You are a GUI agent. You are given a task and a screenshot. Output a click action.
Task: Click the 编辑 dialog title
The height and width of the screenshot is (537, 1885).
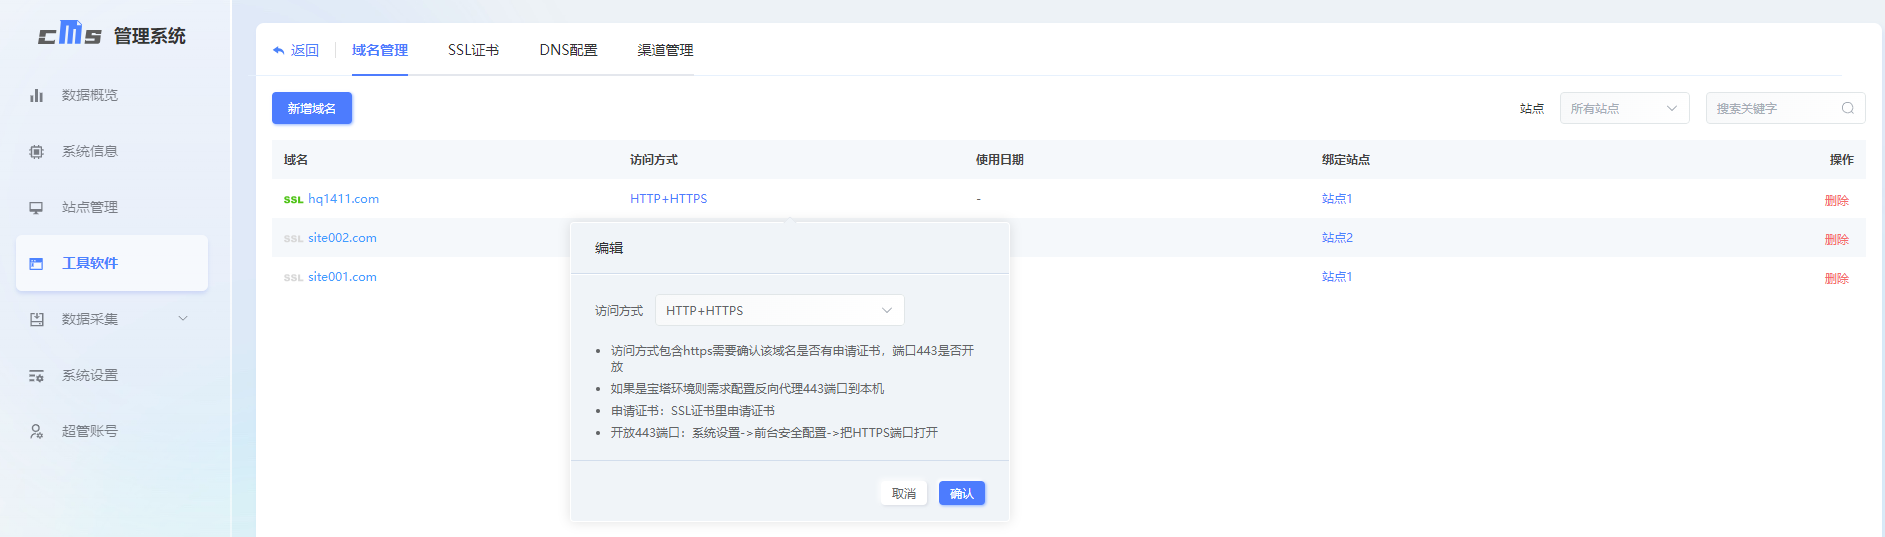(x=609, y=248)
